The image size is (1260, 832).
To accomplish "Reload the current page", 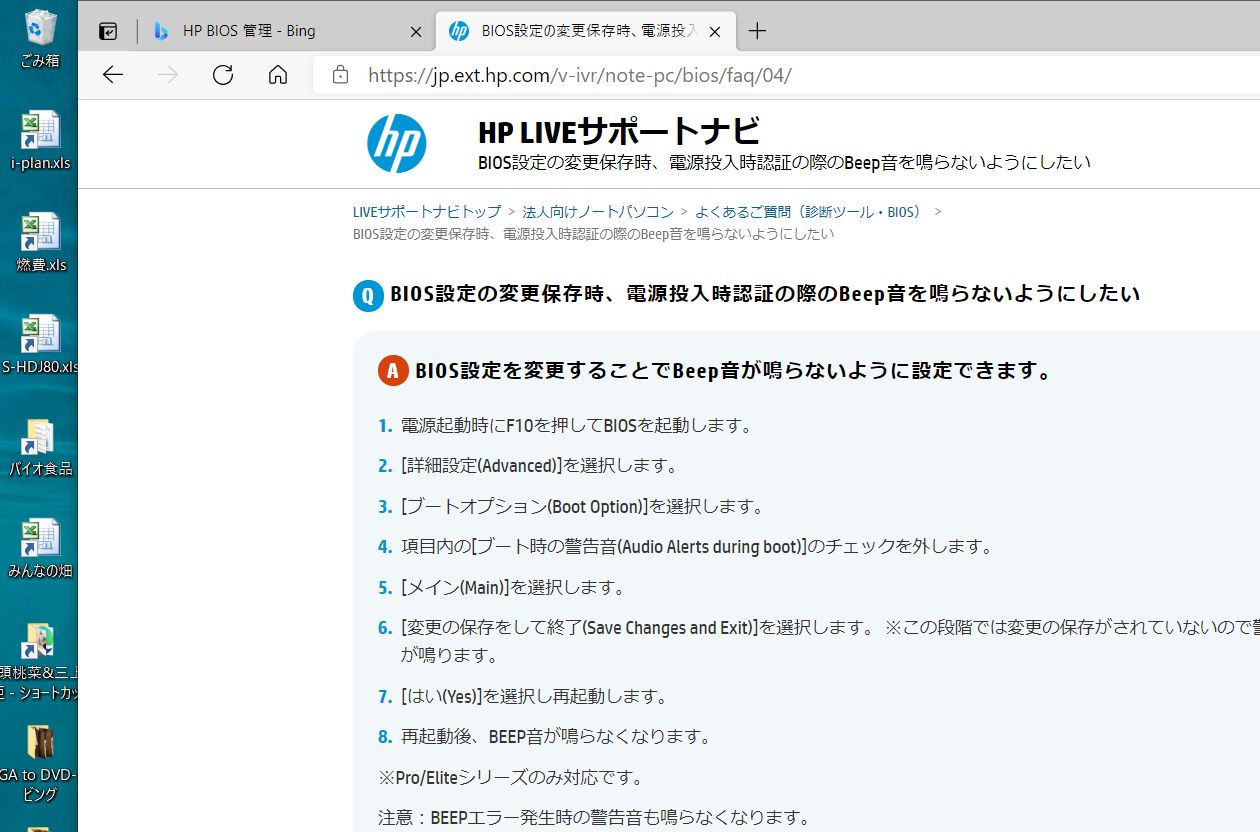I will click(223, 75).
